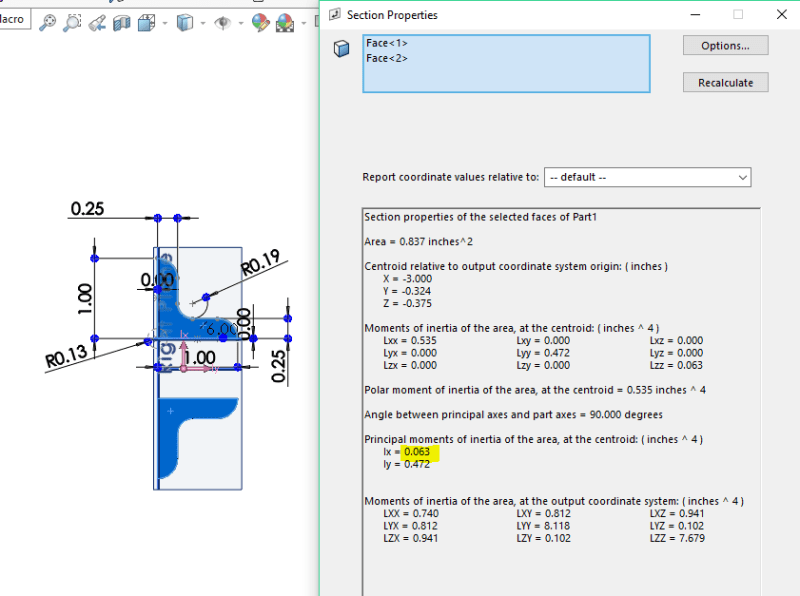Viewport: 800px width, 596px height.
Task: Select the top 0.25 width dimension
Action: [x=87, y=208]
